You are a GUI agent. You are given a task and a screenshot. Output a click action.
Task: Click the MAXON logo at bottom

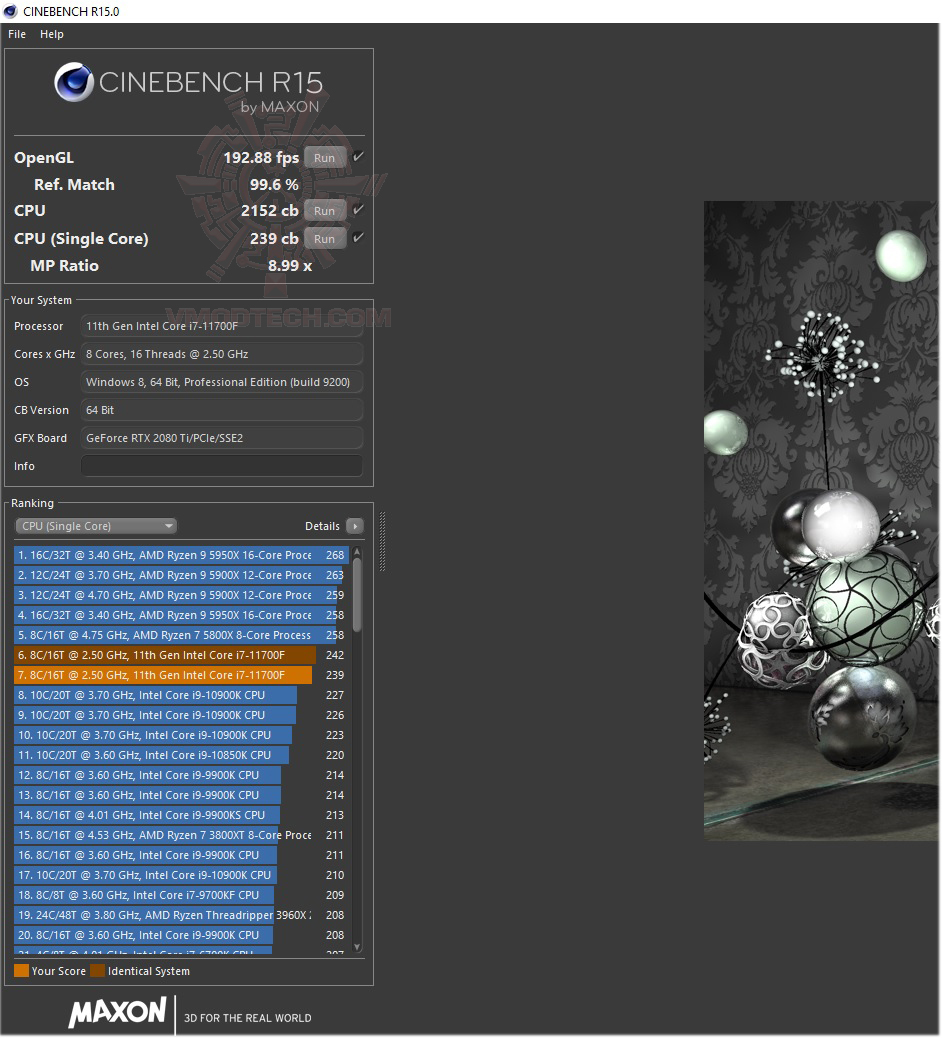(x=117, y=1012)
